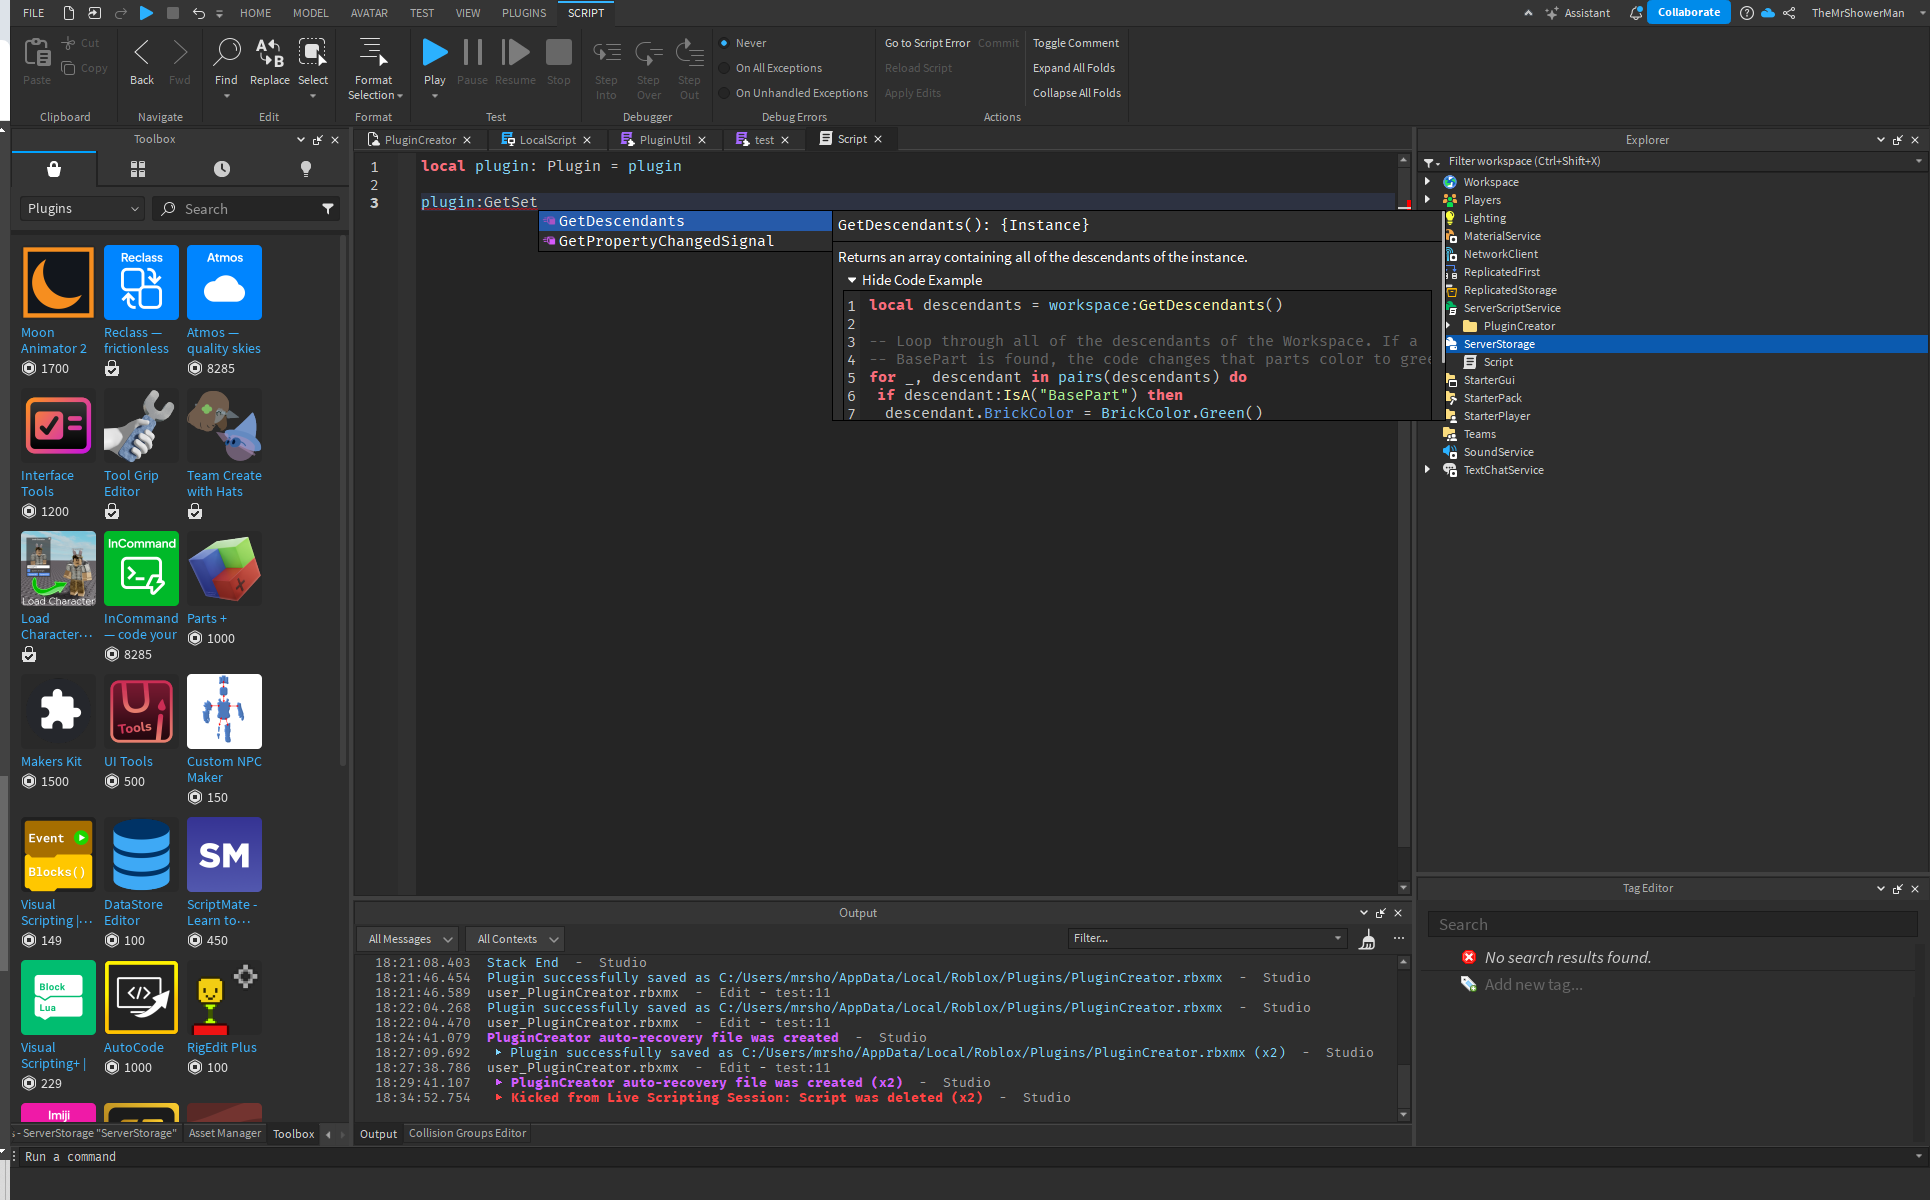Image resolution: width=1930 pixels, height=1200 pixels.
Task: Expand the Workspace tree node
Action: tap(1427, 182)
